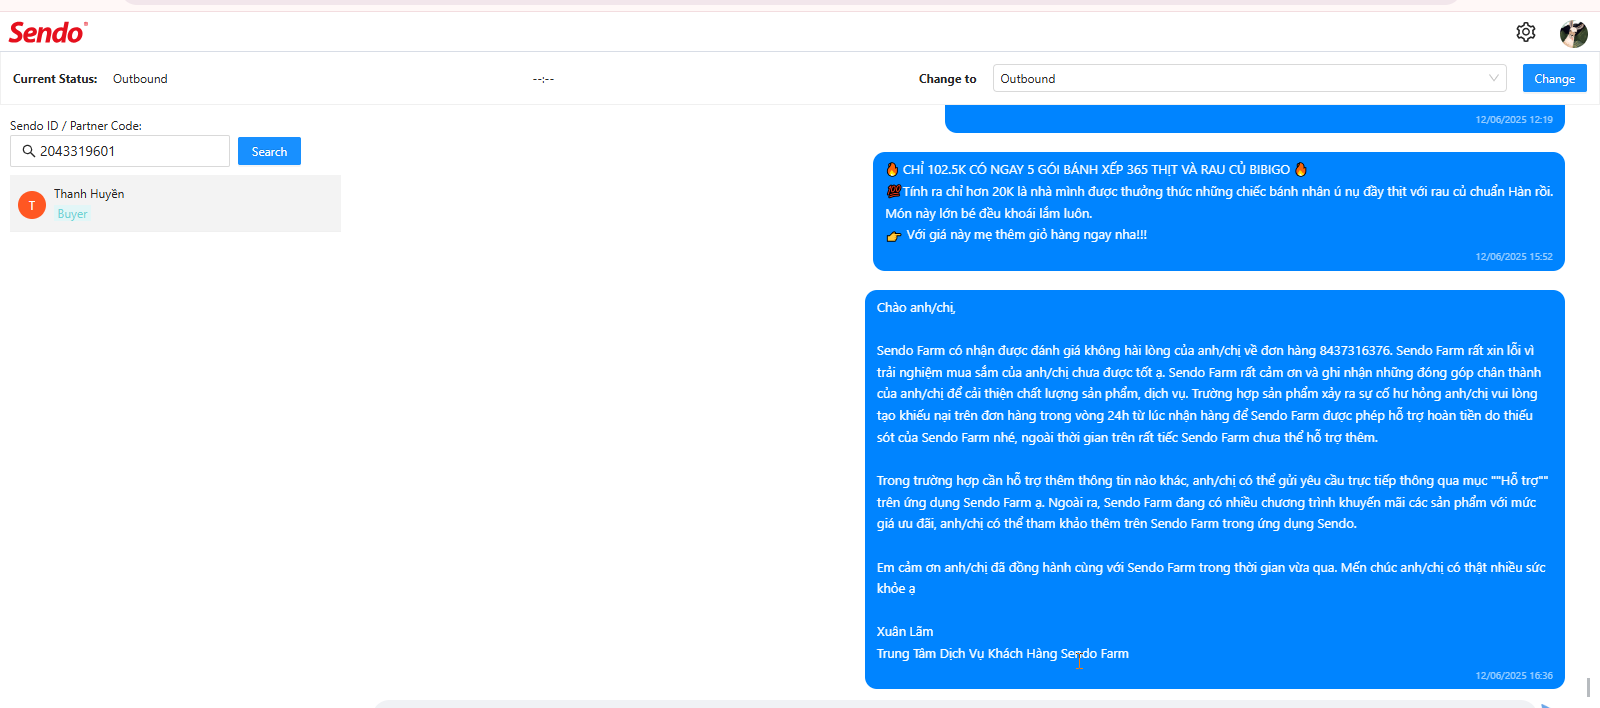Image resolution: width=1600 pixels, height=708 pixels.
Task: Click the 'Xuân Lâm' signature text
Action: tap(905, 632)
